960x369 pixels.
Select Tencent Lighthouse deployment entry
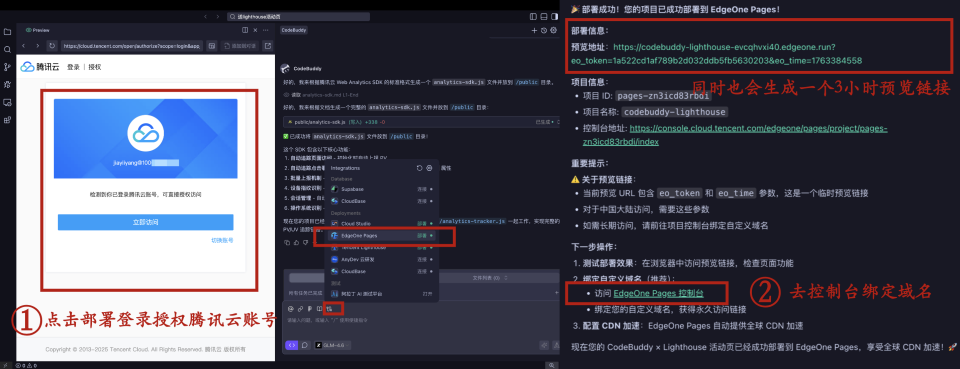pyautogui.click(x=381, y=247)
